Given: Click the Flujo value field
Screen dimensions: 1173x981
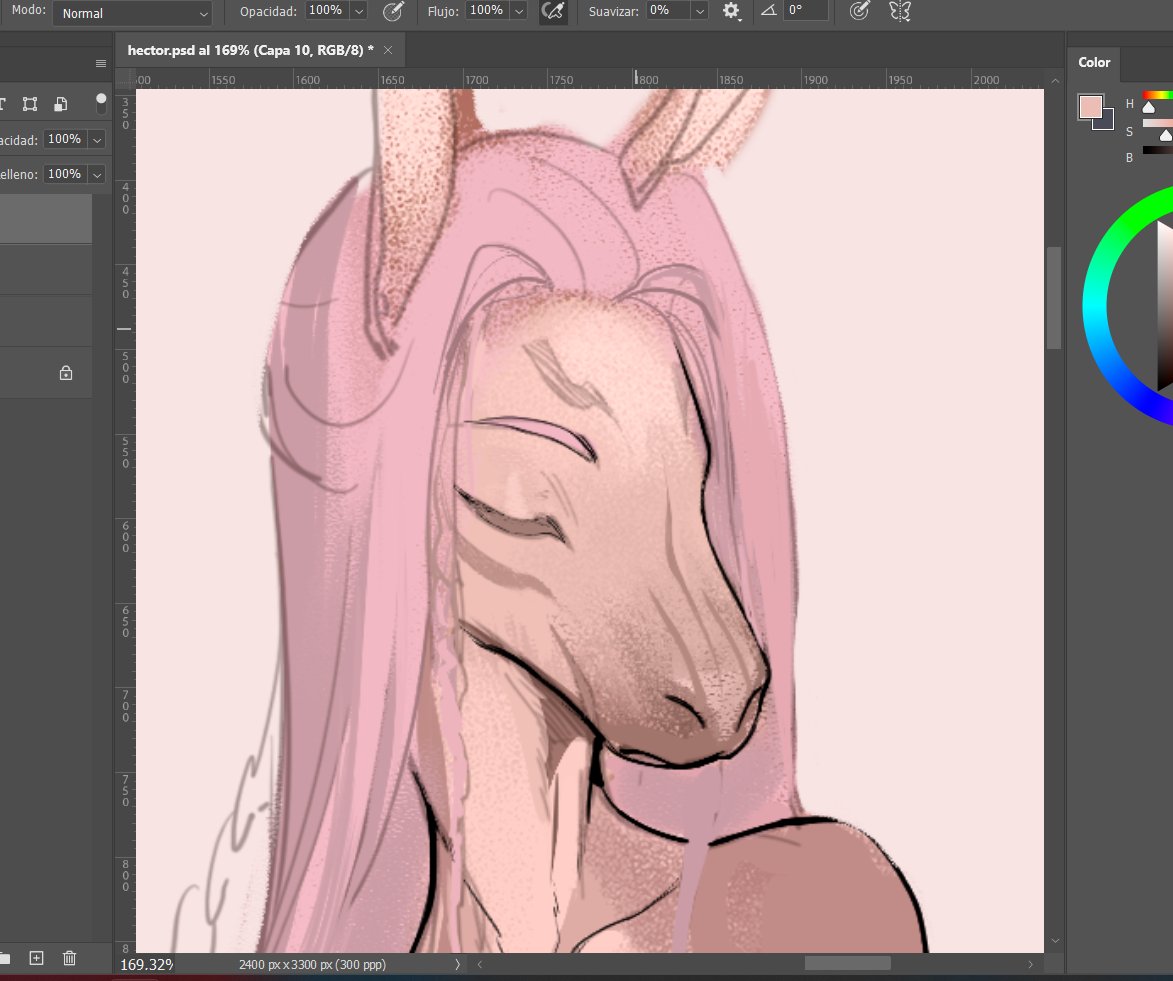Looking at the screenshot, I should click(486, 11).
